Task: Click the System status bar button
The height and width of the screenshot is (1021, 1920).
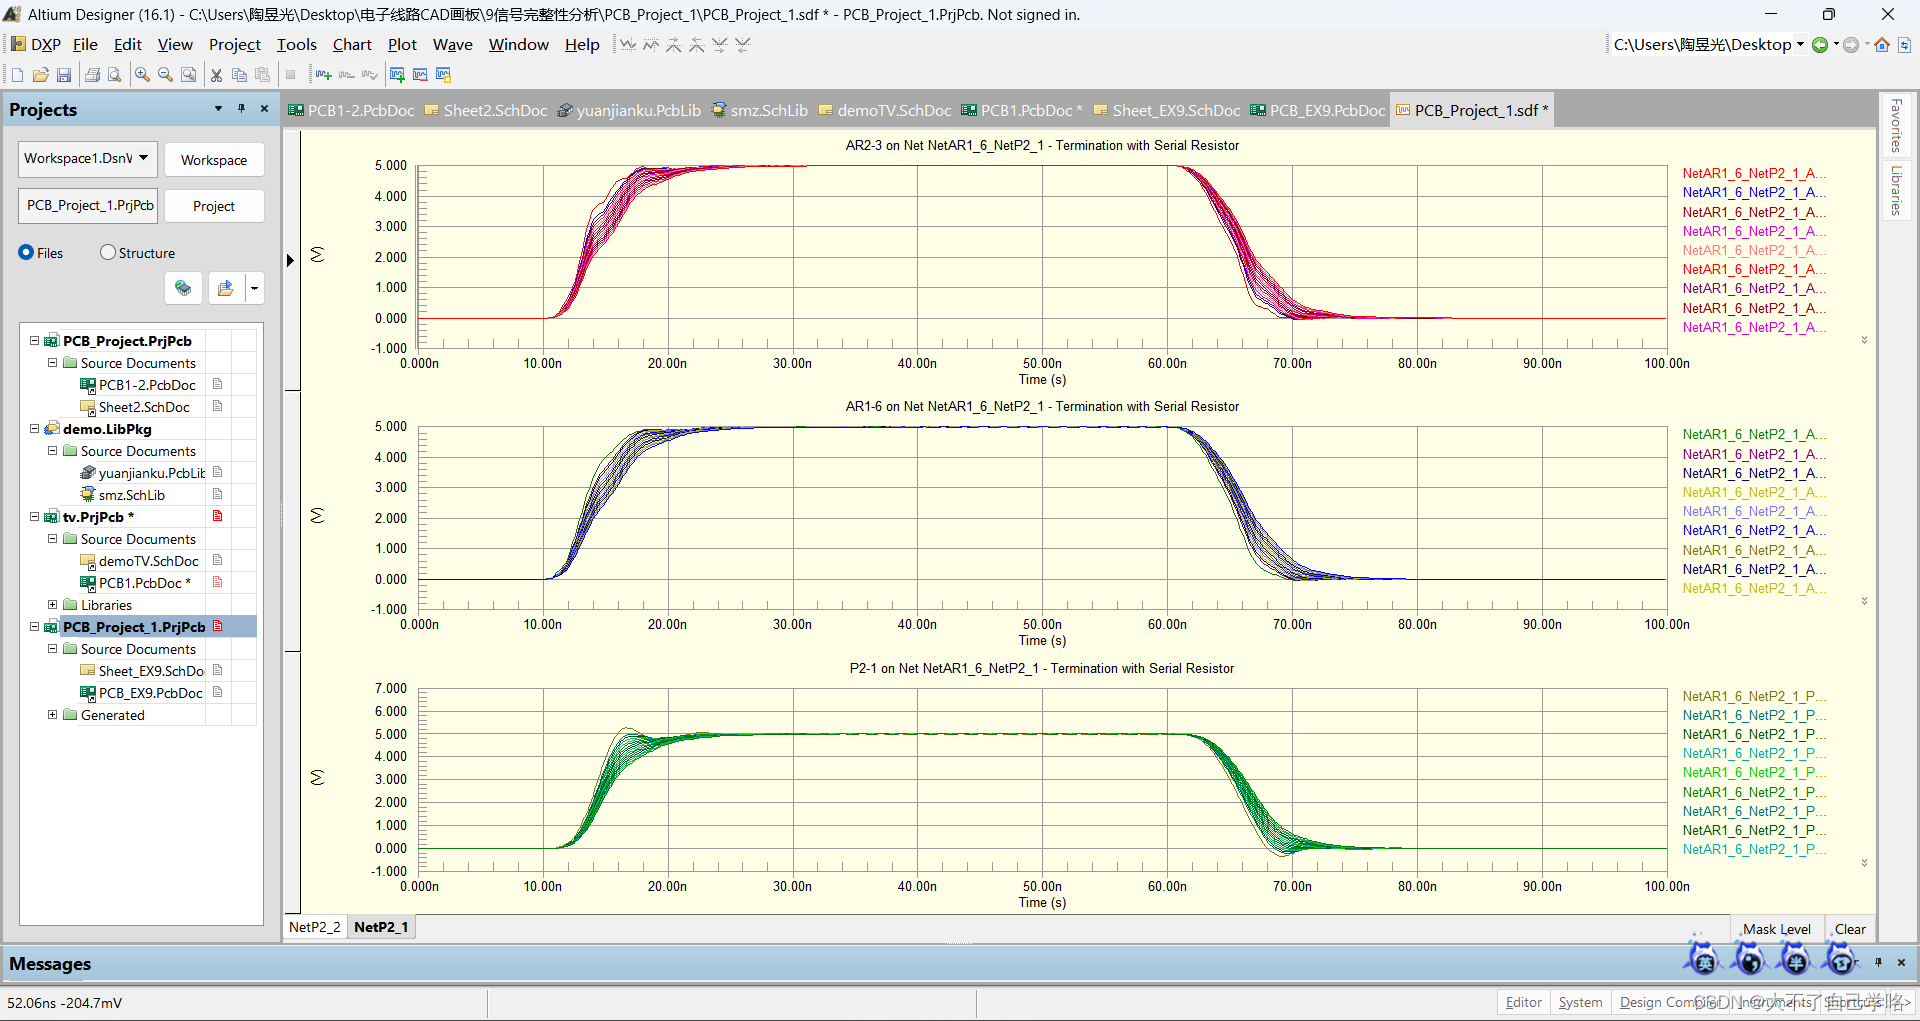Action: [1580, 1002]
